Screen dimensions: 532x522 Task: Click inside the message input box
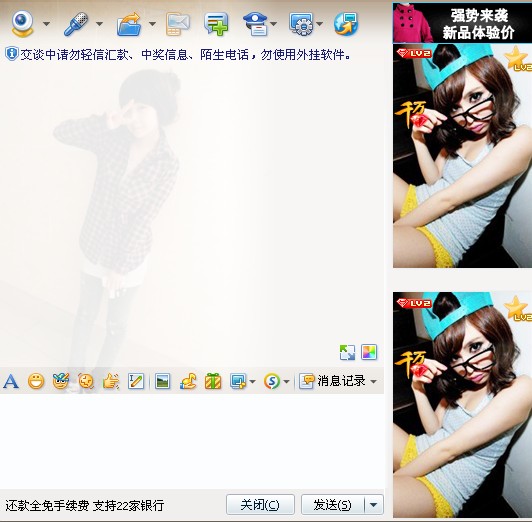pyautogui.click(x=192, y=441)
